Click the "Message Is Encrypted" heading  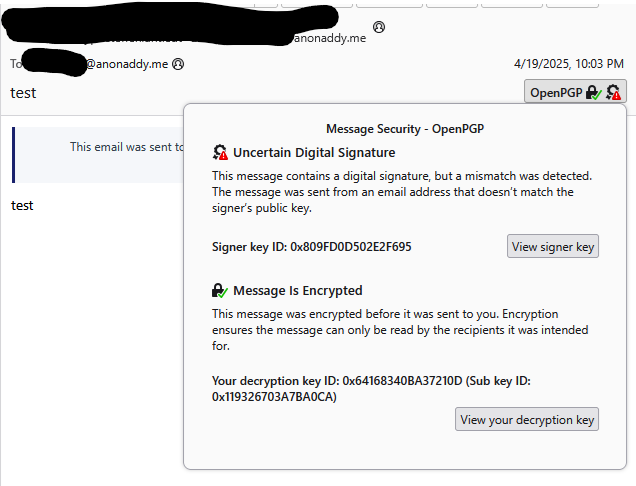[x=297, y=291]
